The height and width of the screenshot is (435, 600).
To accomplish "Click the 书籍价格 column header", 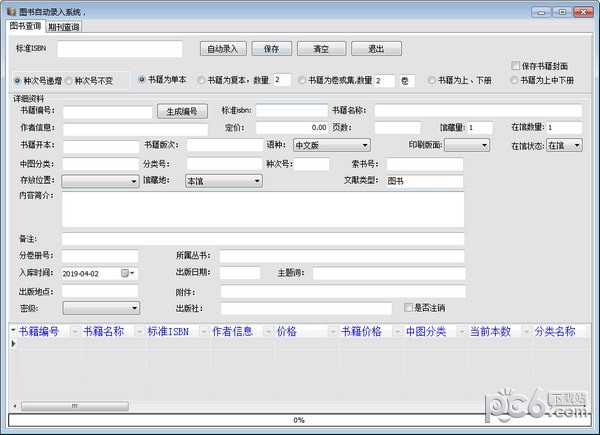I will (x=362, y=331).
